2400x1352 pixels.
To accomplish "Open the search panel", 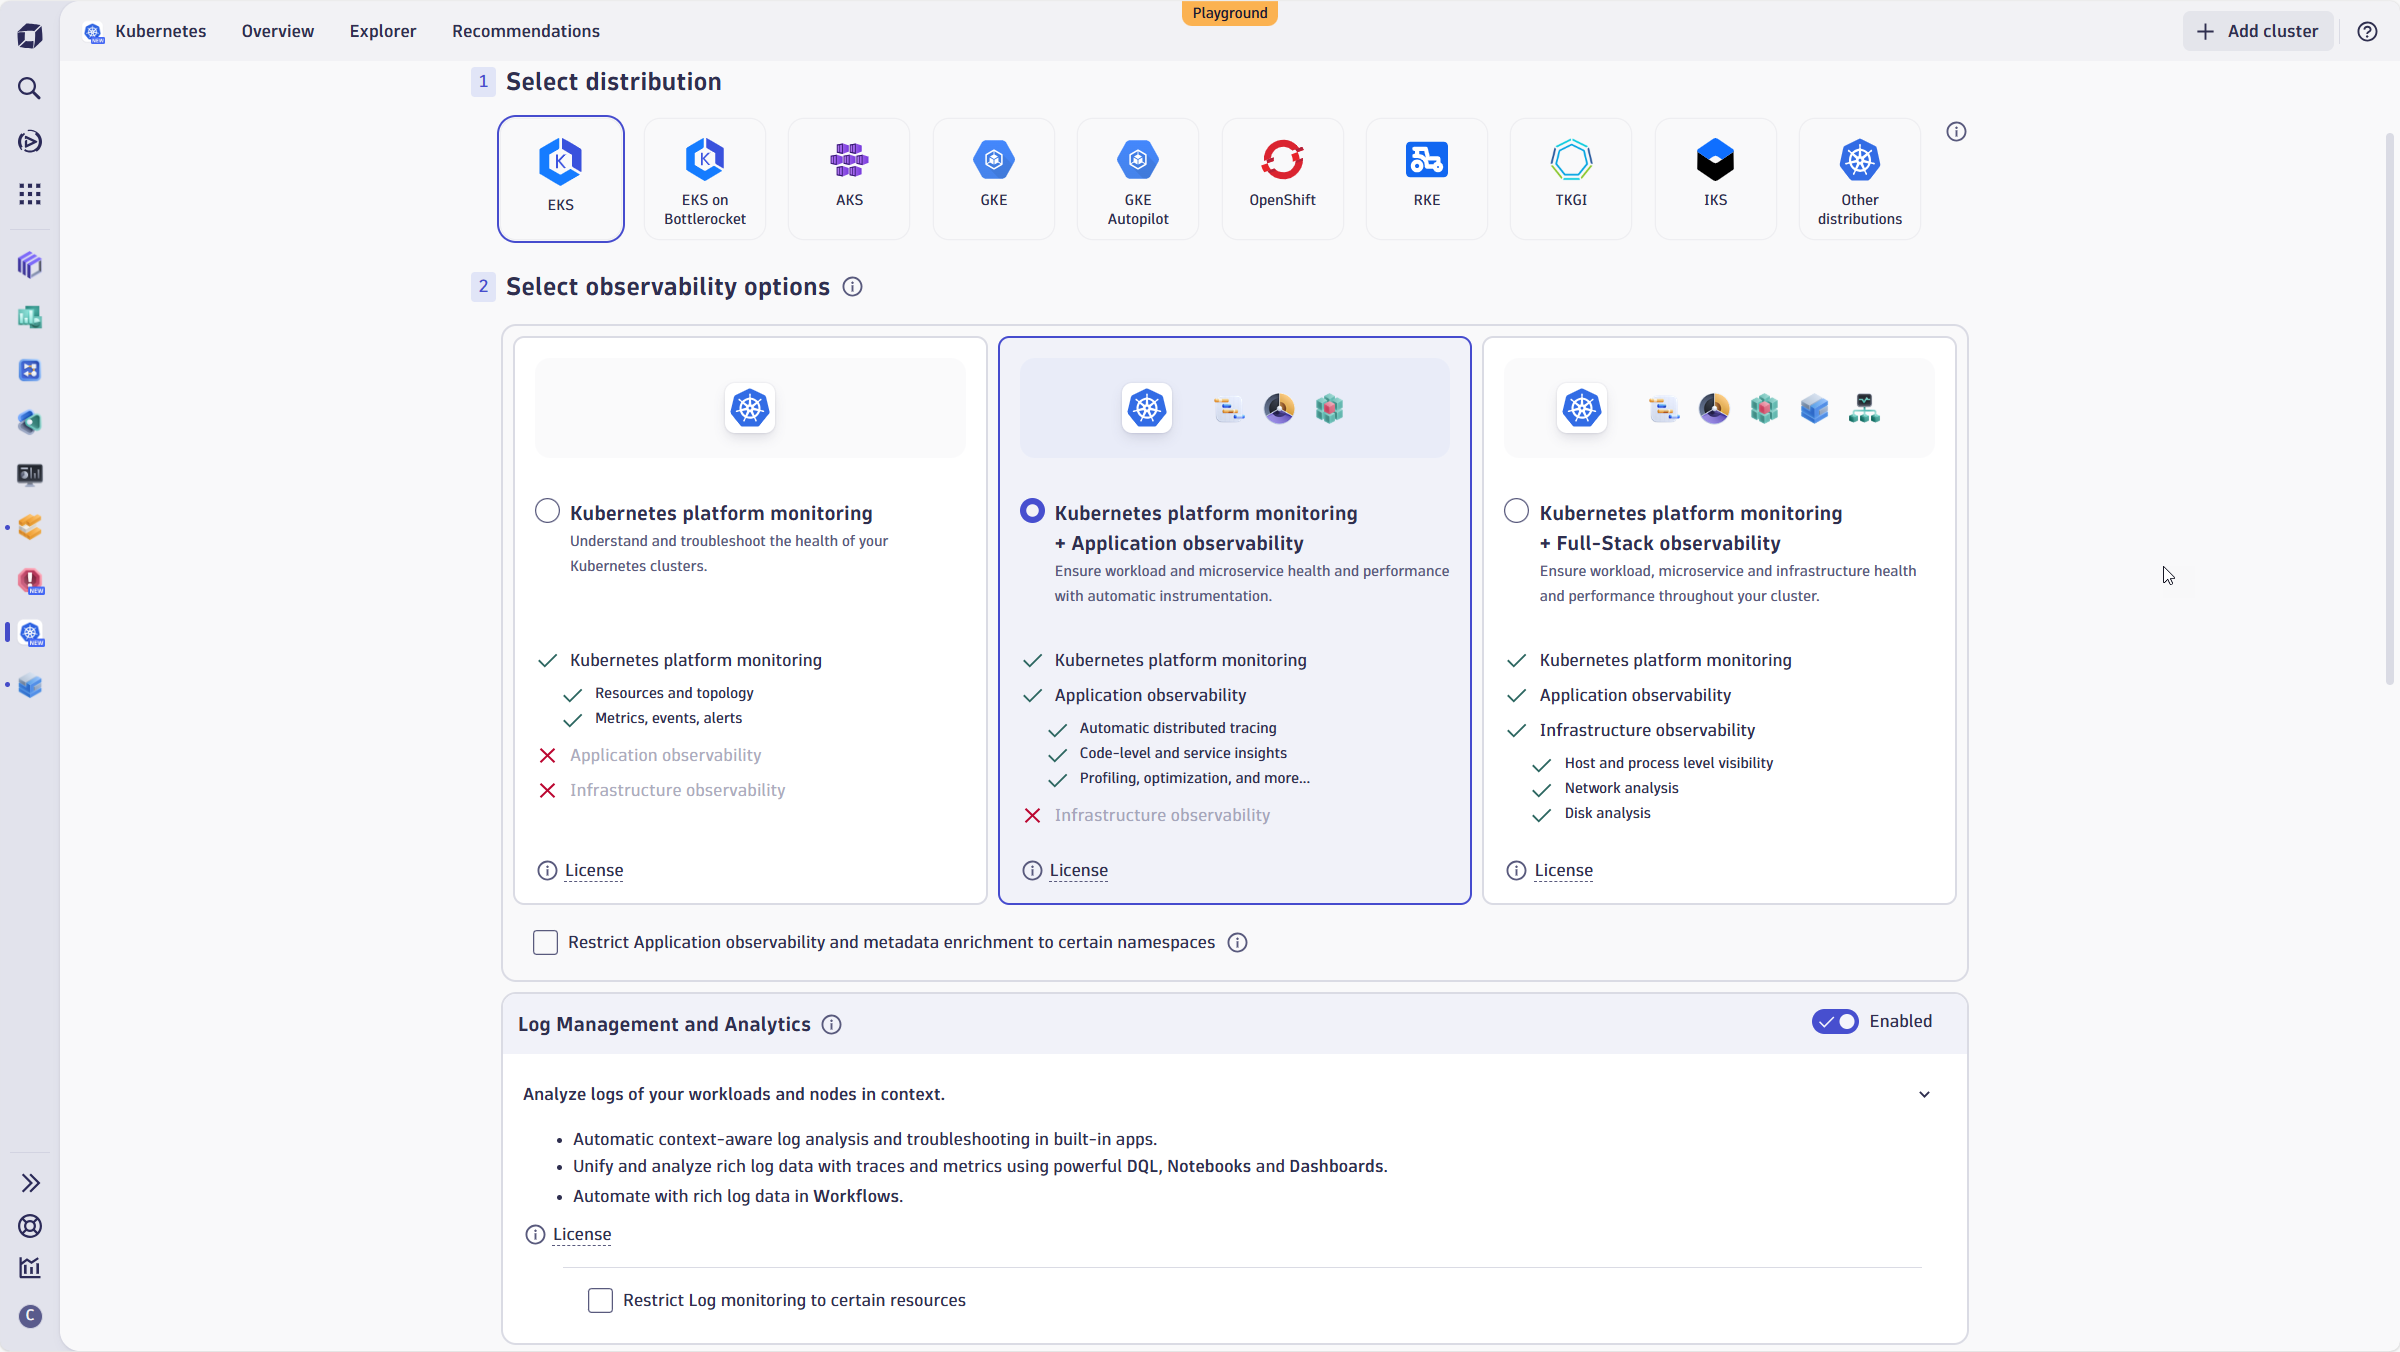I will click(30, 88).
